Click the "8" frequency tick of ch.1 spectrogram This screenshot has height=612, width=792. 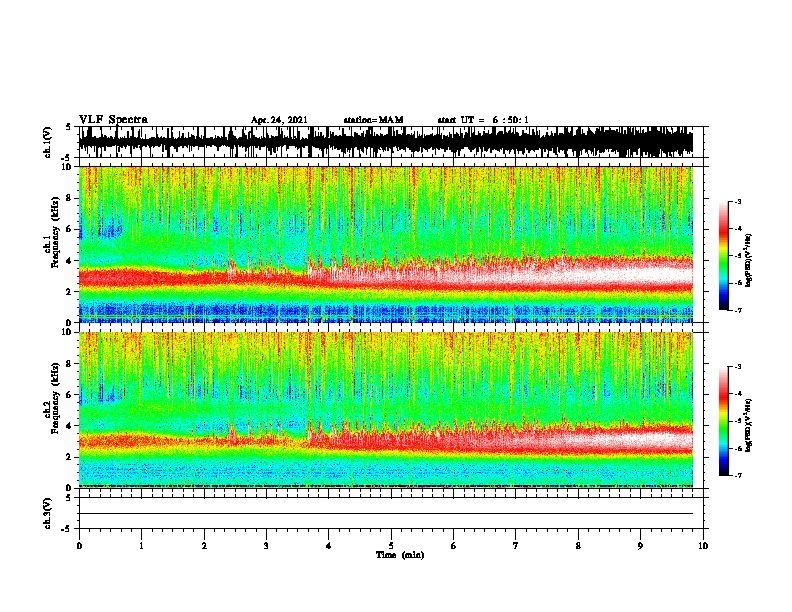[69, 198]
